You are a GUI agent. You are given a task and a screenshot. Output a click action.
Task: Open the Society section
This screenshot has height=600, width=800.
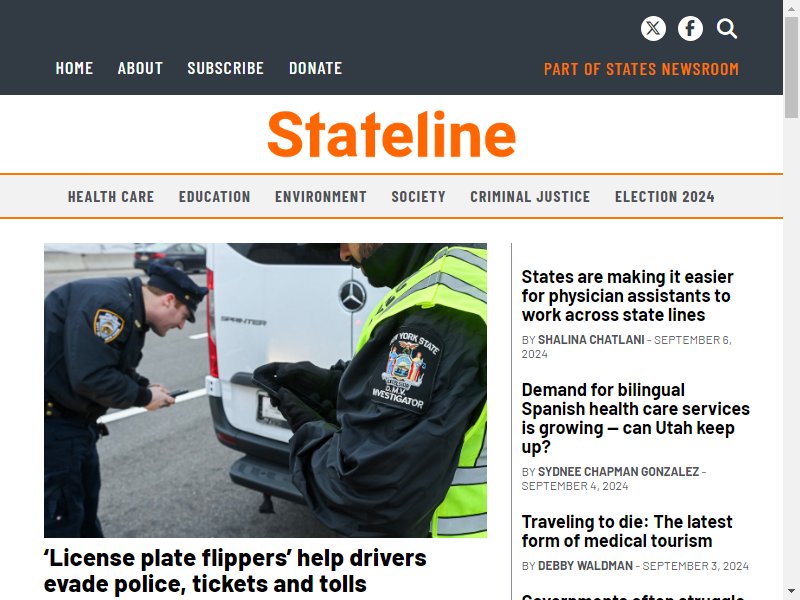418,196
